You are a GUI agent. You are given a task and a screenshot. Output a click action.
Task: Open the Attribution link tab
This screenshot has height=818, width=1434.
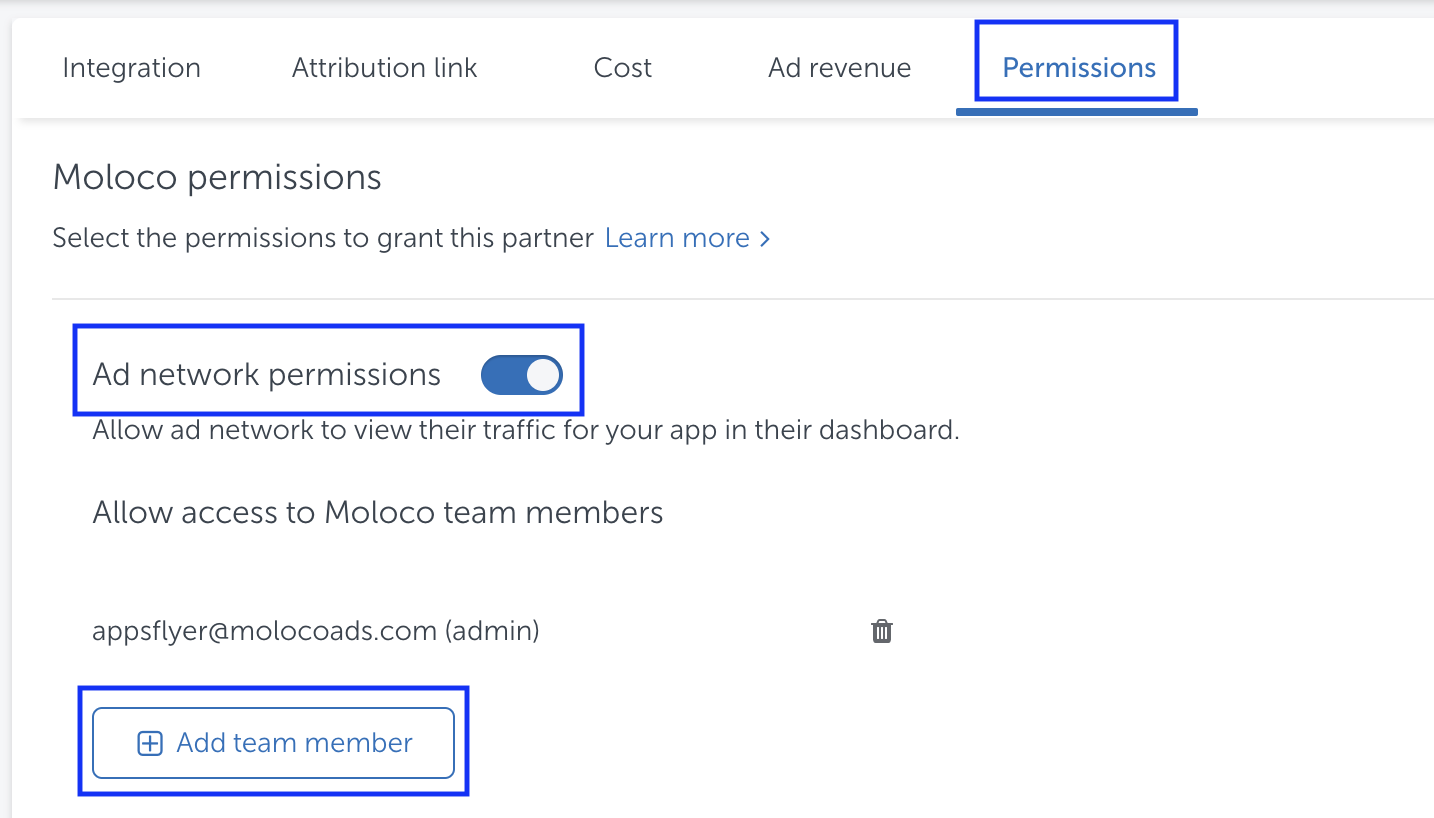[384, 68]
